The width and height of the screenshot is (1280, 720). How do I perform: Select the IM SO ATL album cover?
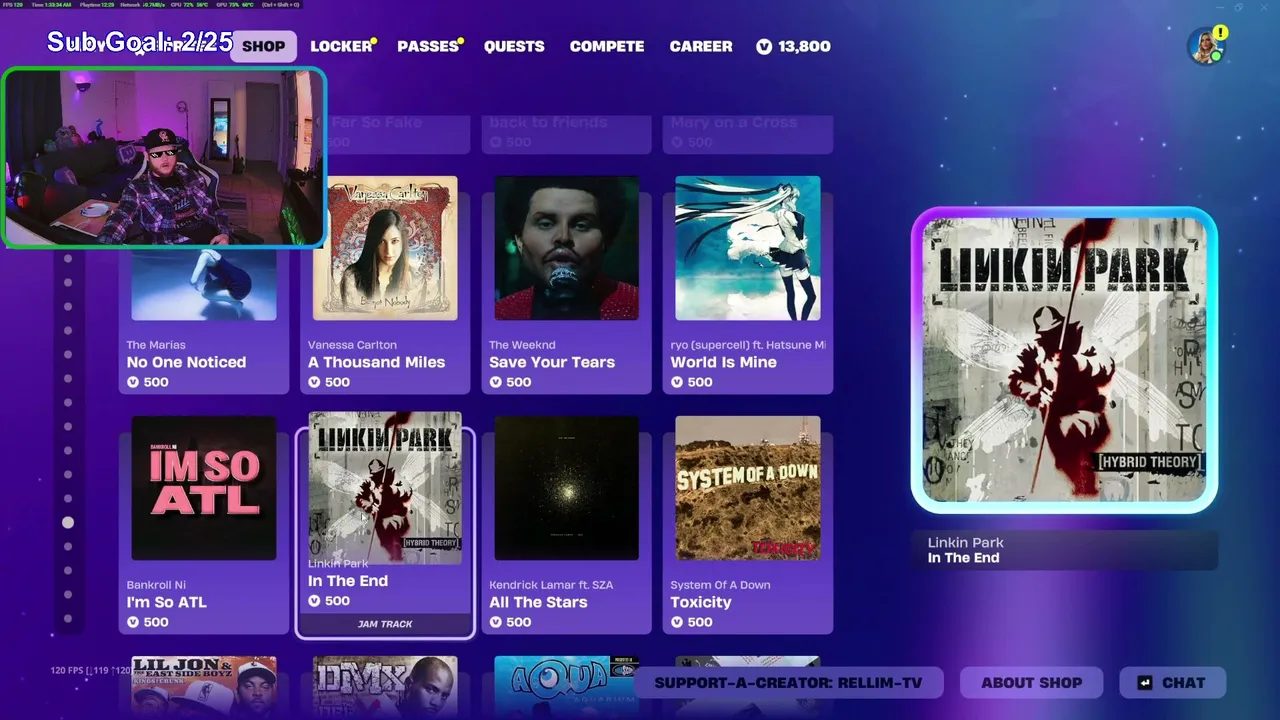204,488
